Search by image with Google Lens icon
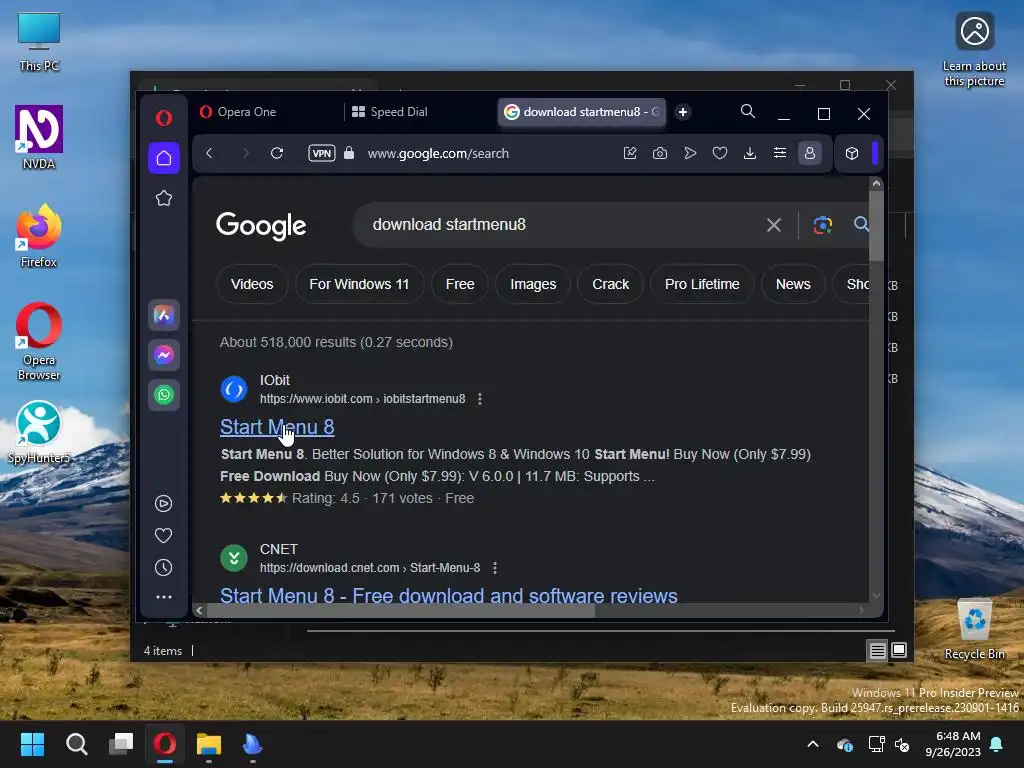Screen dimensions: 1024x768 [823, 225]
